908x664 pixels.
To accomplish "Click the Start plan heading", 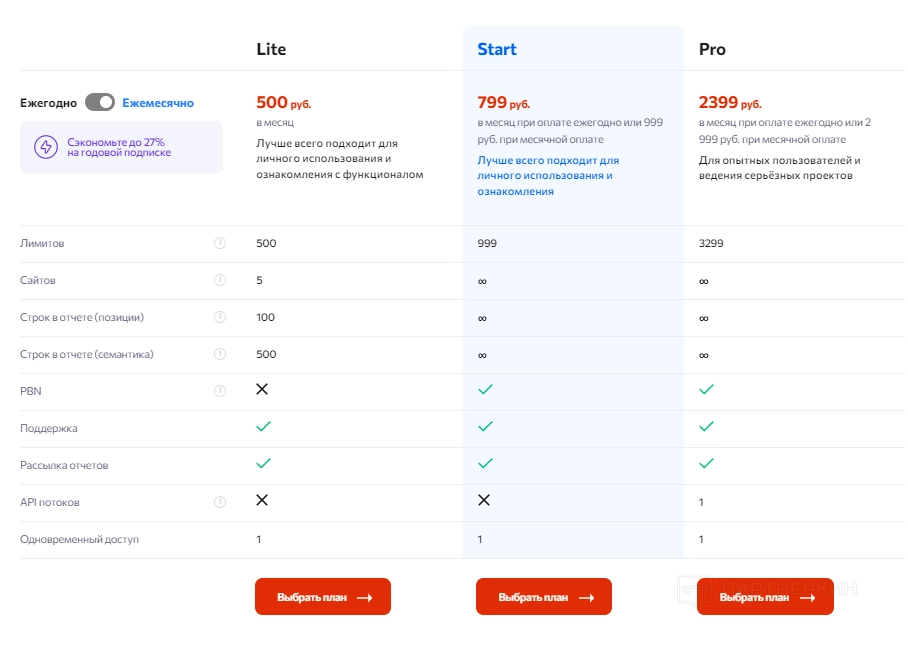I will pos(497,49).
